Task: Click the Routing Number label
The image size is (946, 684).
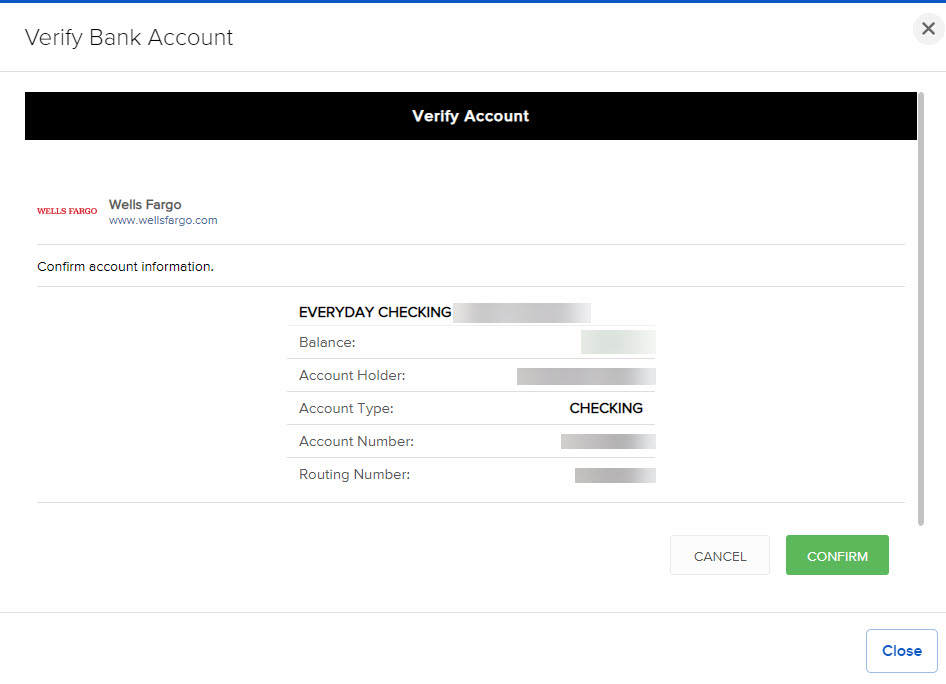Action: (x=354, y=474)
